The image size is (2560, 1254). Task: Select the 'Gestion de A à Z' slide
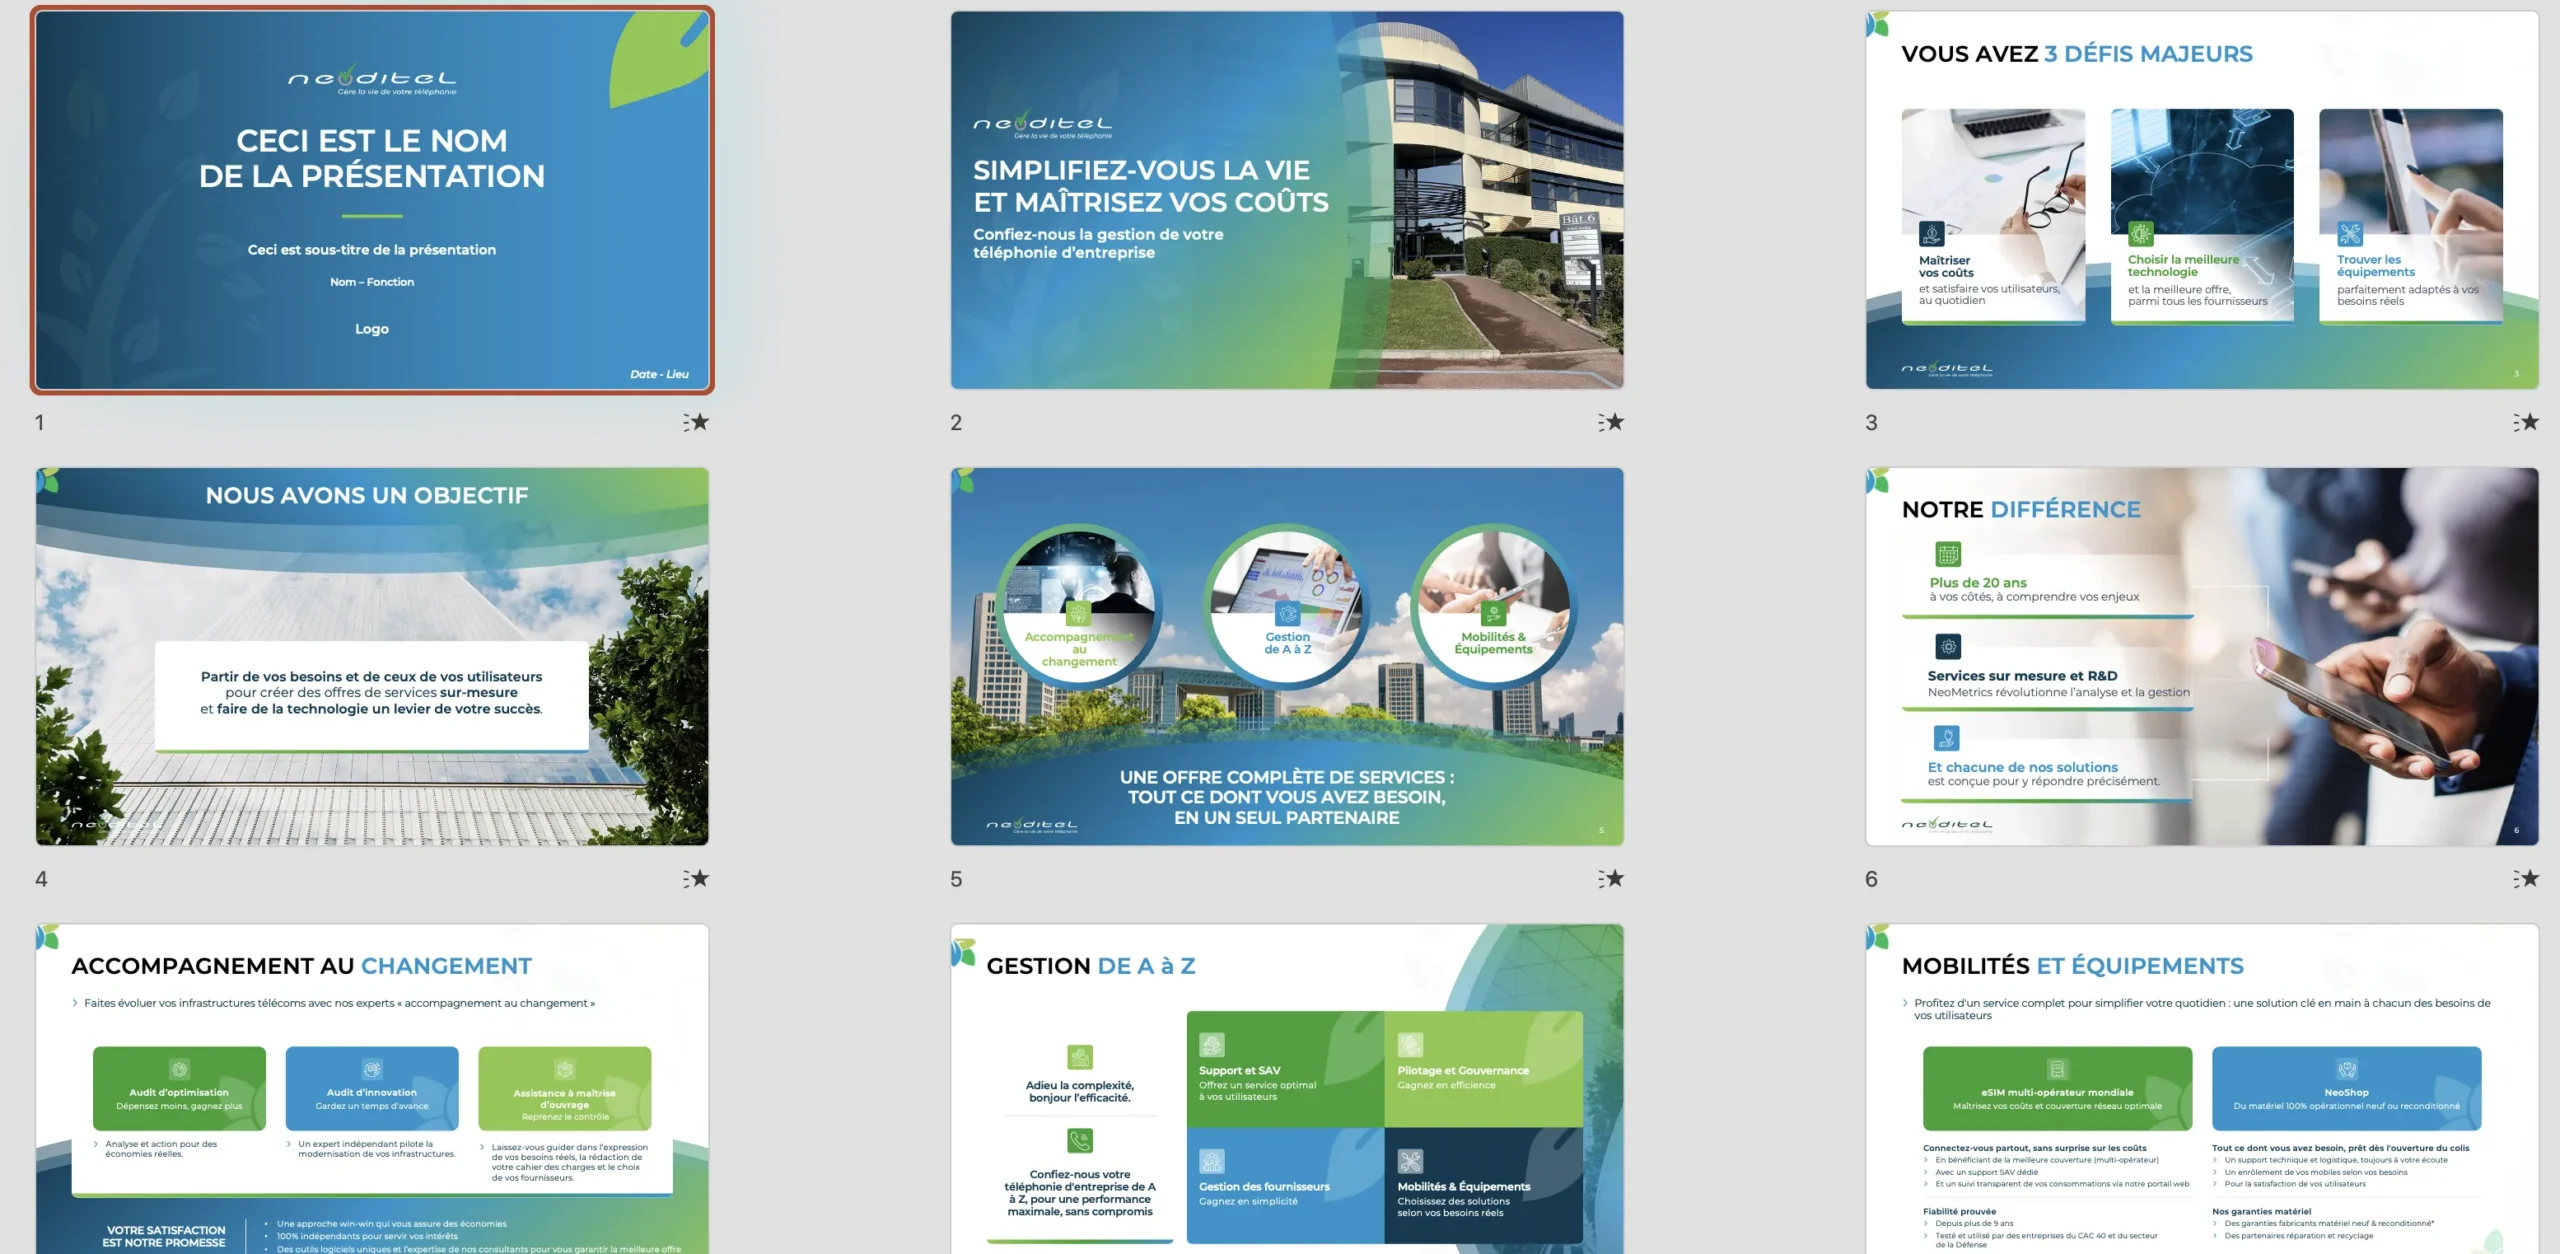[1287, 1088]
